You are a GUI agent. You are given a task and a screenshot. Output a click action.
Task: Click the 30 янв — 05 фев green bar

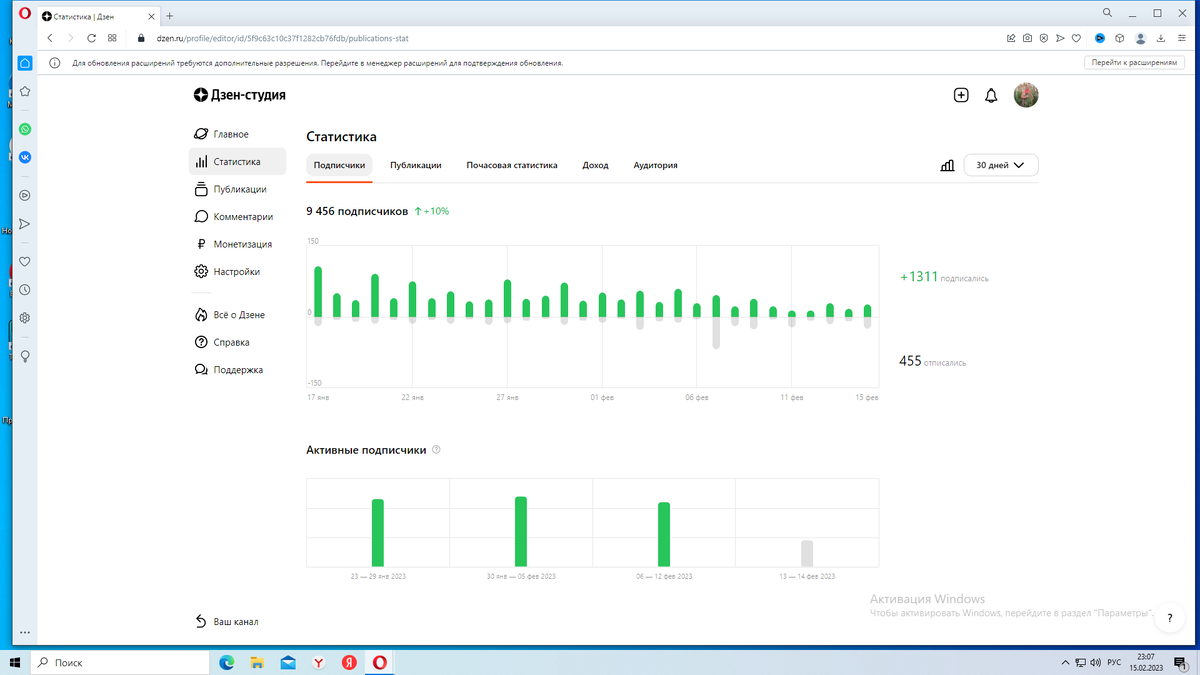tap(521, 532)
